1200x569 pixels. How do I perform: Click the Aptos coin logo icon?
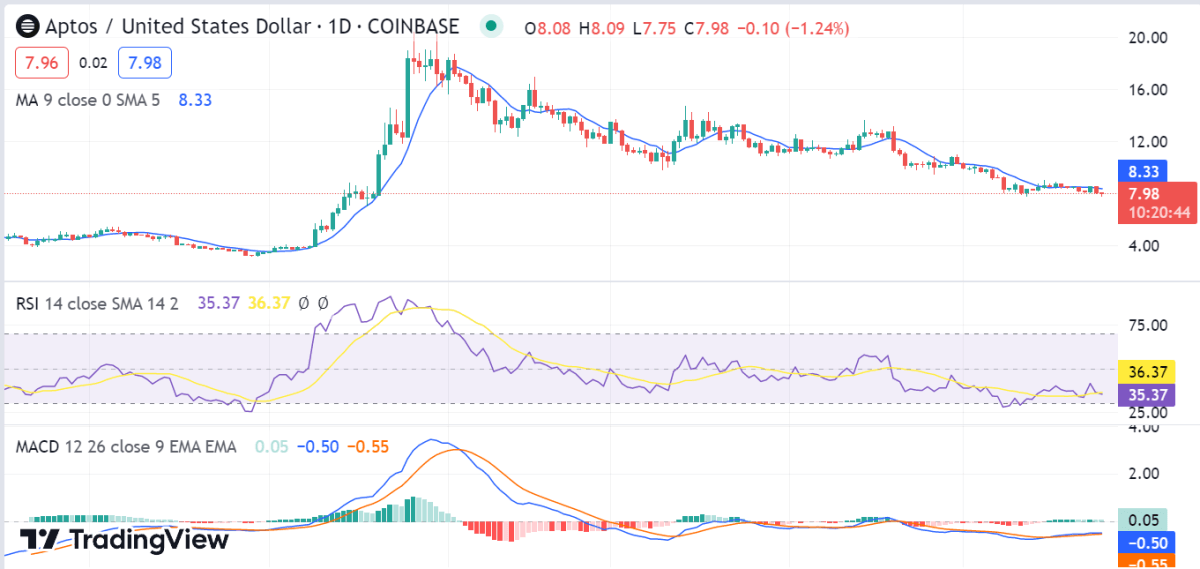(27, 27)
